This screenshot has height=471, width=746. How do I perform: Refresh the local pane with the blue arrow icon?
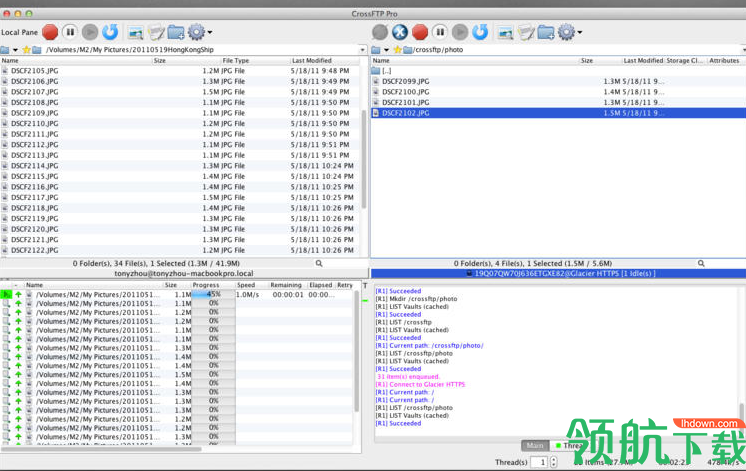click(x=110, y=32)
